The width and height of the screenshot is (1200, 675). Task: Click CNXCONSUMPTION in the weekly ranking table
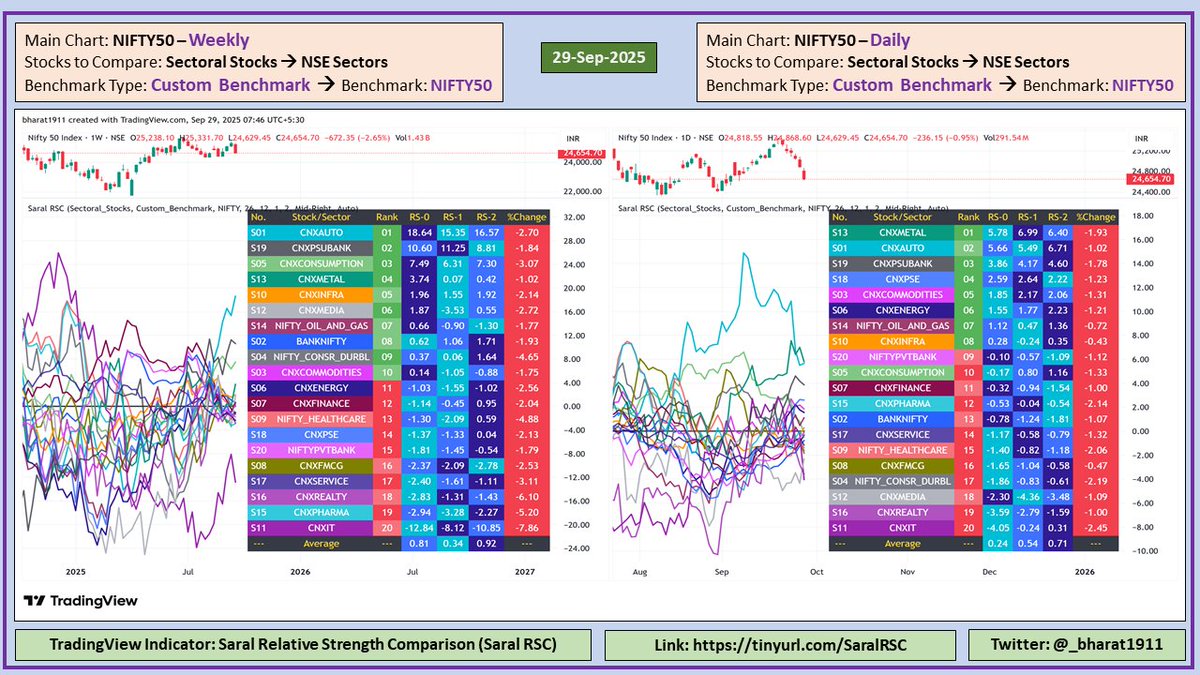click(322, 263)
